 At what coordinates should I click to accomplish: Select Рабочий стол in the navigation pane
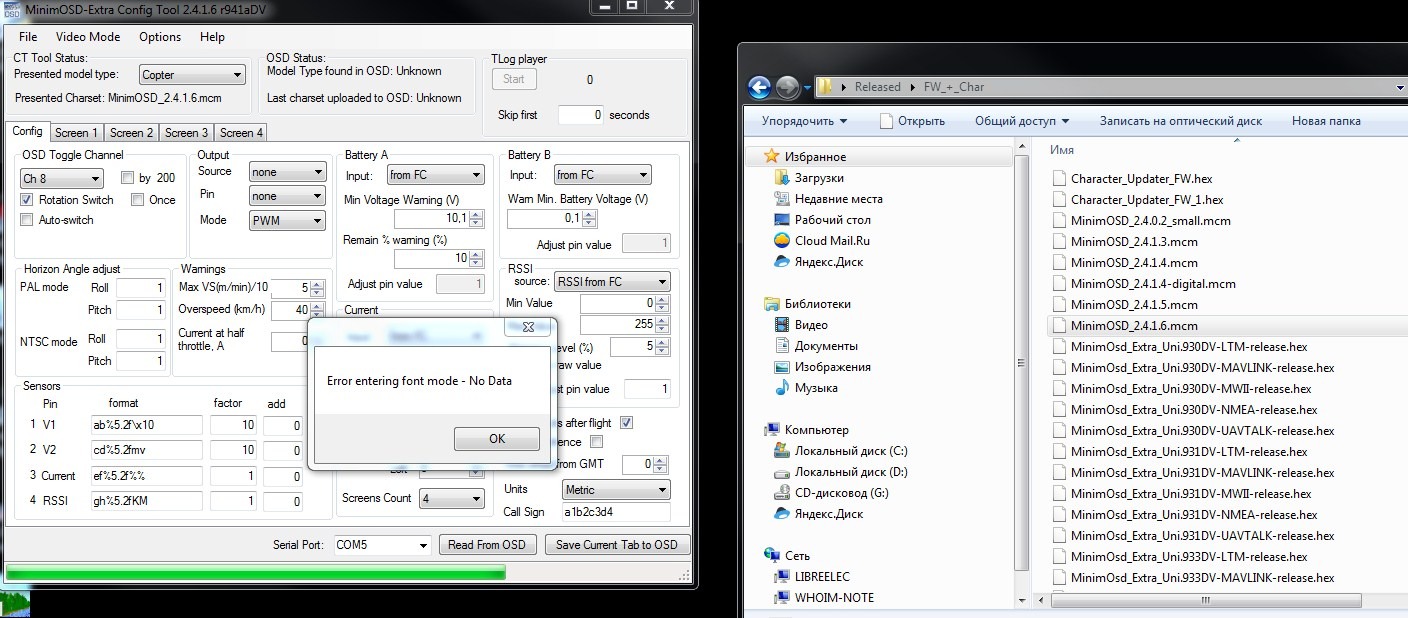coord(832,220)
